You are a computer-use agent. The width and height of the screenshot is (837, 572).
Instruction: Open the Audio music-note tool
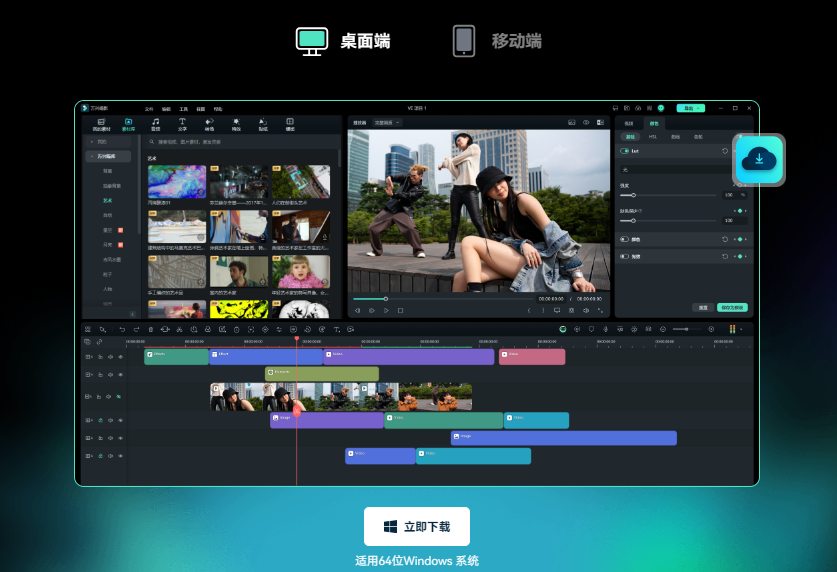[x=155, y=124]
